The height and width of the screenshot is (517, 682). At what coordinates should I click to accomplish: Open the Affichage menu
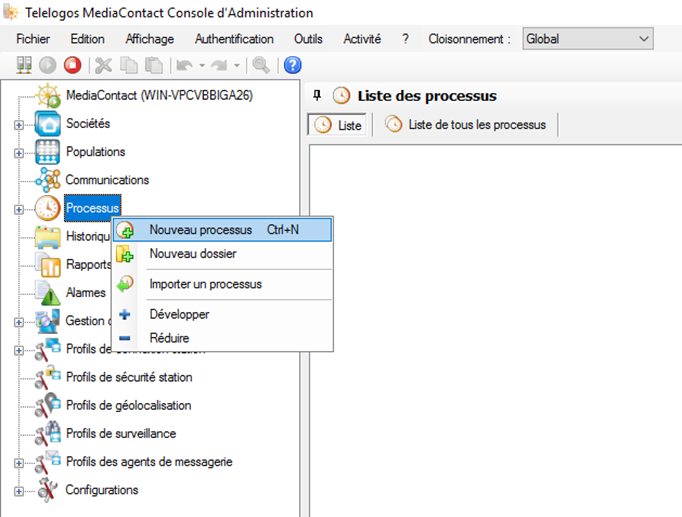150,39
